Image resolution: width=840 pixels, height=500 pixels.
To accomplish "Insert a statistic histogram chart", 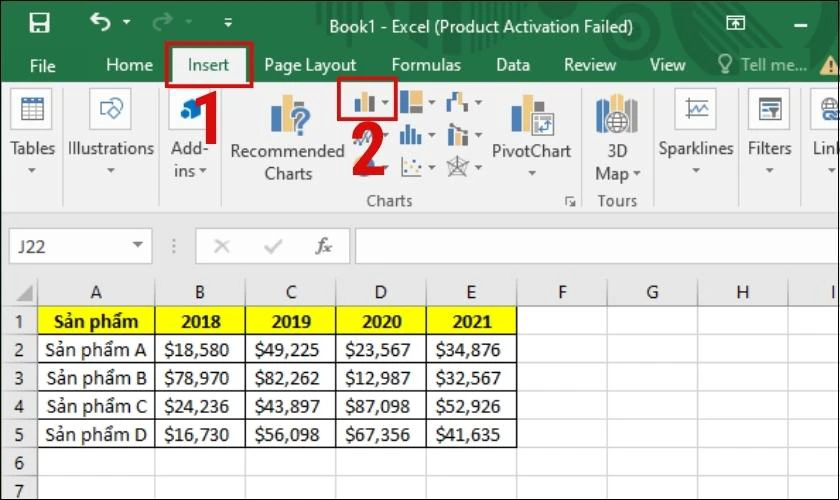I will point(417,135).
